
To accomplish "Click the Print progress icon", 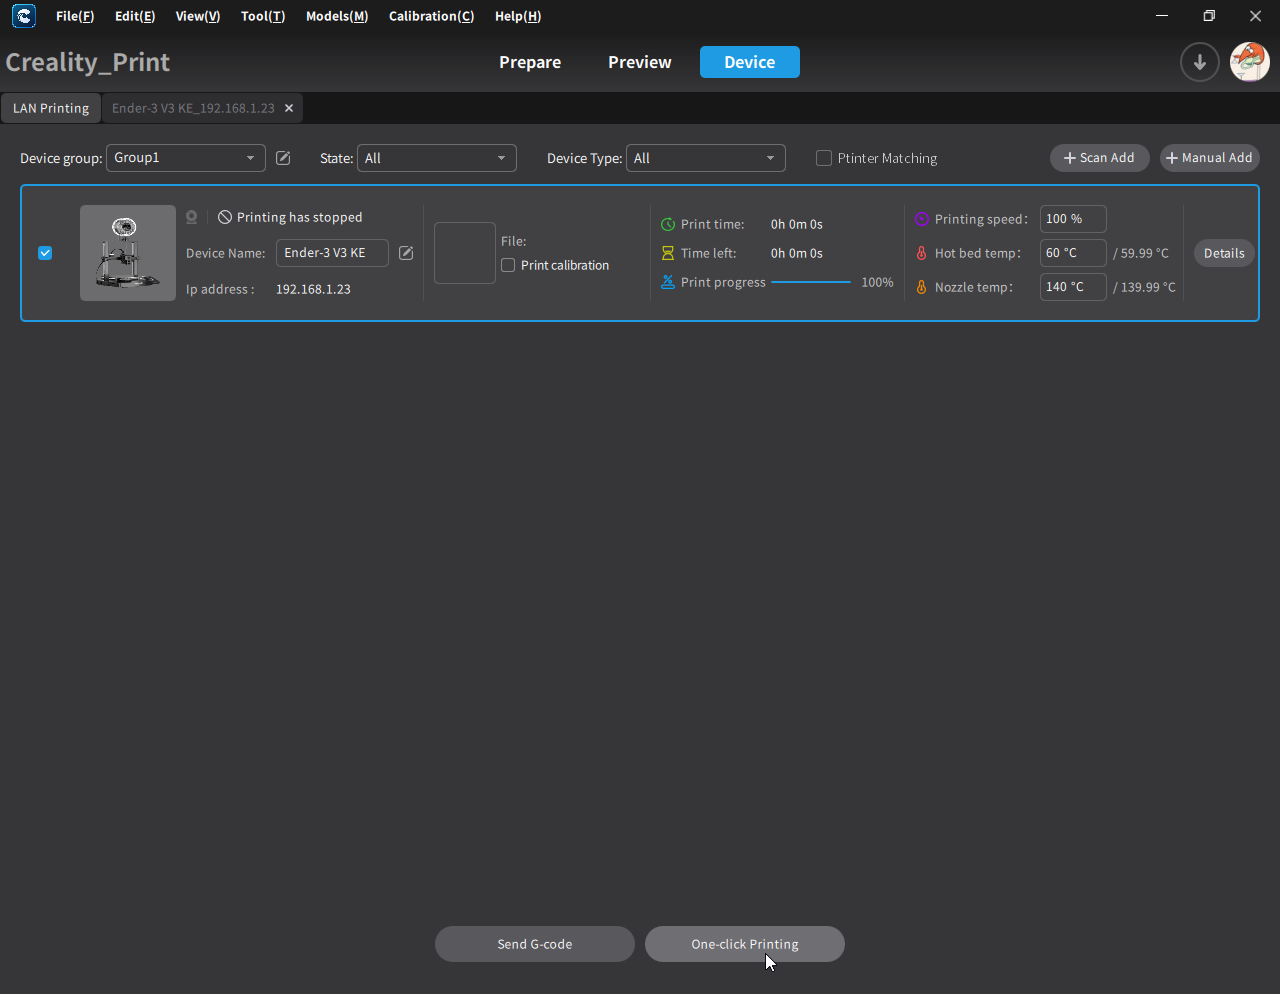I will pos(668,283).
